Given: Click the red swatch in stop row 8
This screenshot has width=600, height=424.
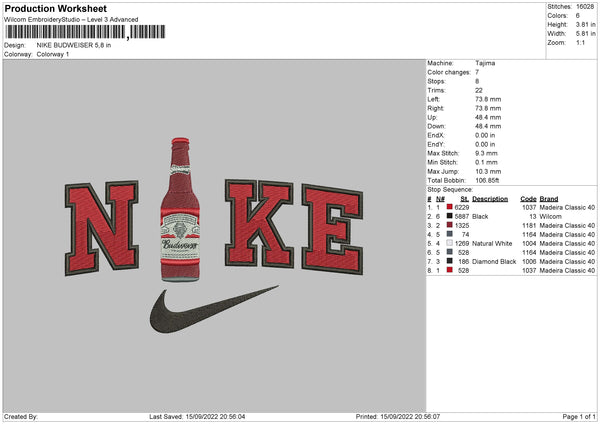Looking at the screenshot, I should point(450,270).
